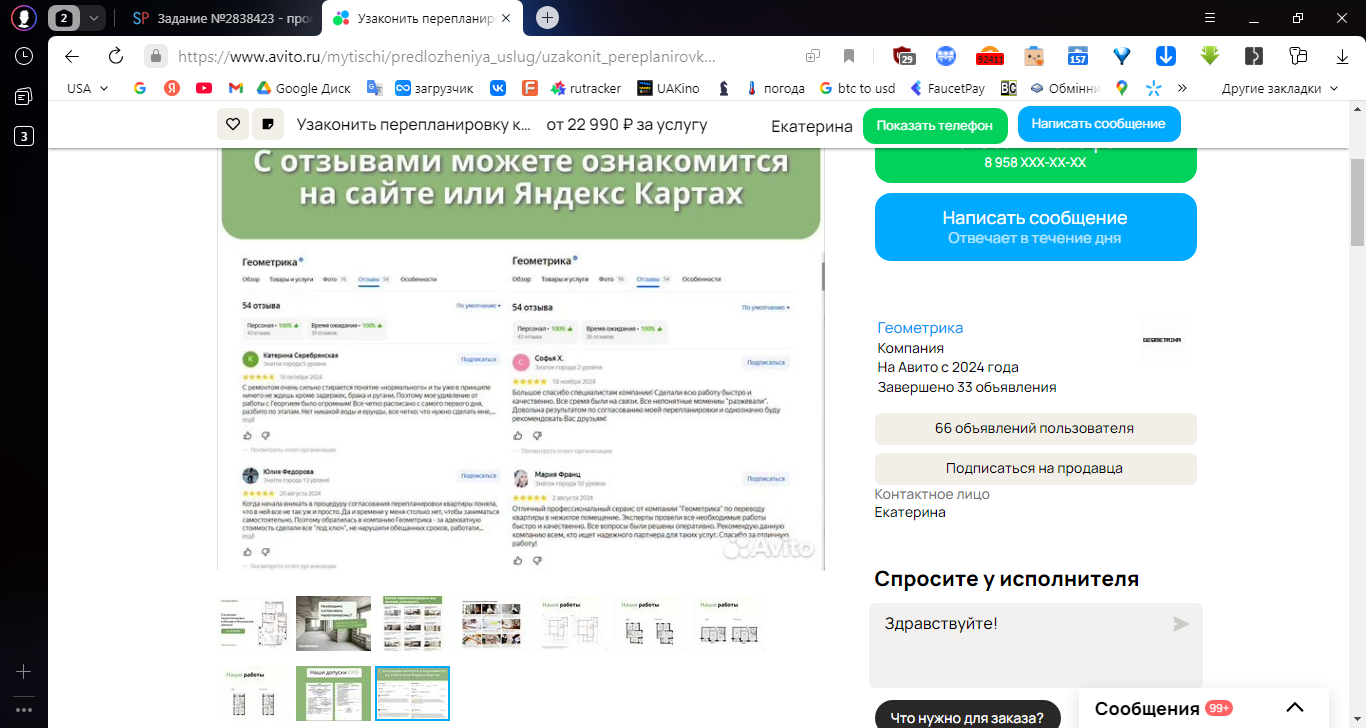Expand the USA bookmarks folder

pos(88,88)
